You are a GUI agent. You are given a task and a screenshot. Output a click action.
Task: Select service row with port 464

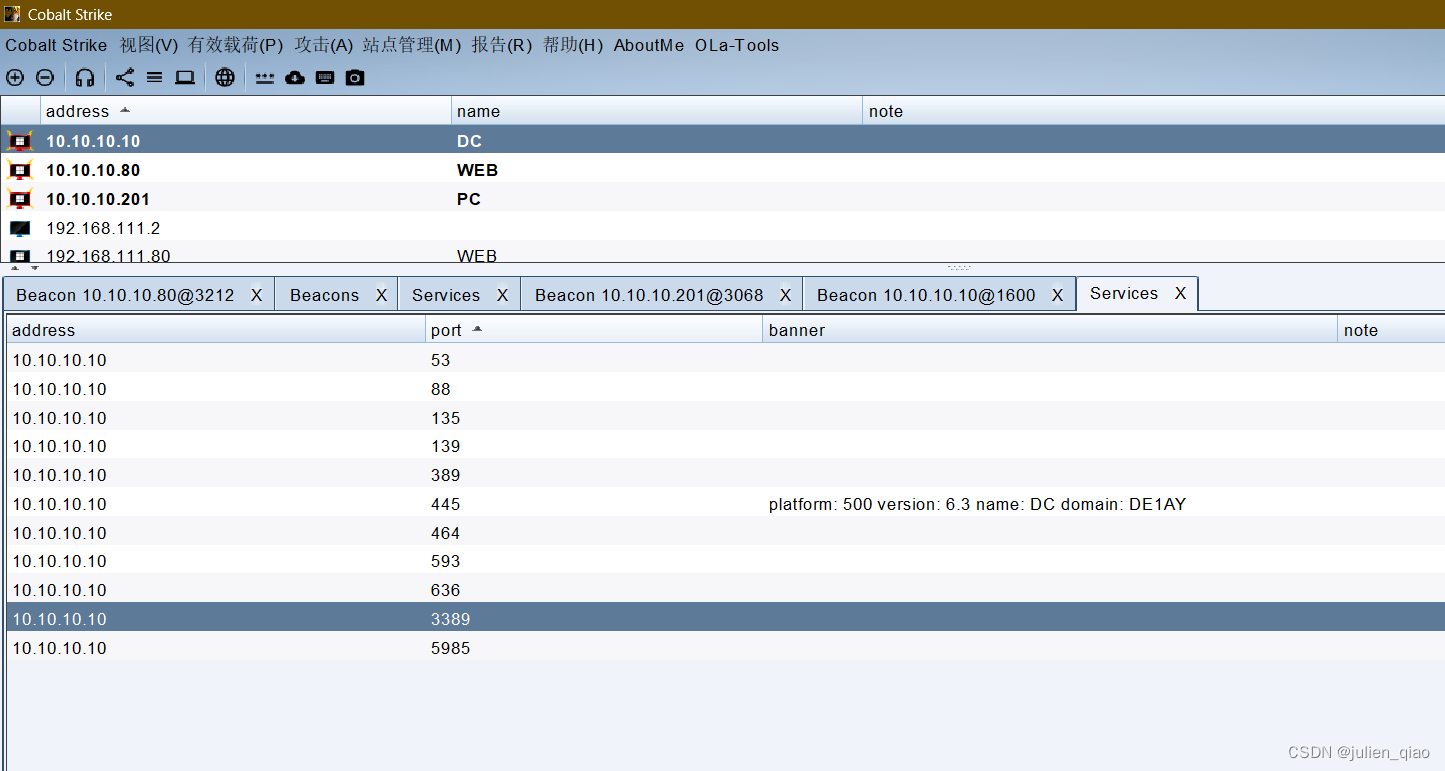(x=726, y=533)
